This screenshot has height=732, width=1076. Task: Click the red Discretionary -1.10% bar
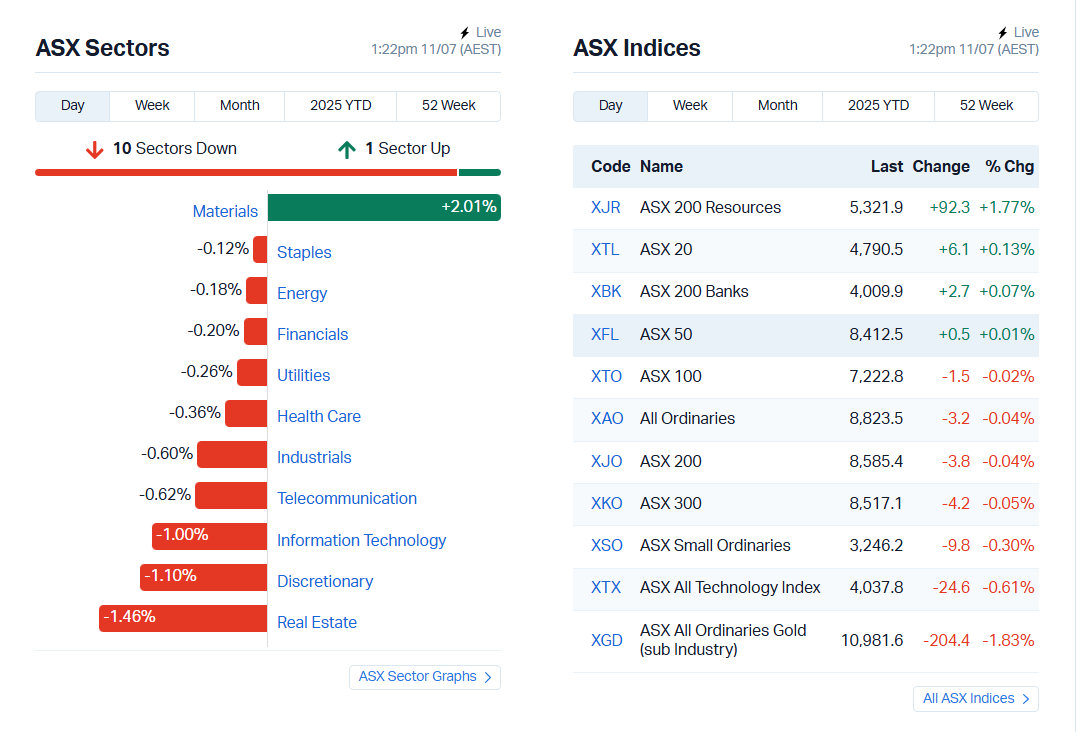point(204,578)
